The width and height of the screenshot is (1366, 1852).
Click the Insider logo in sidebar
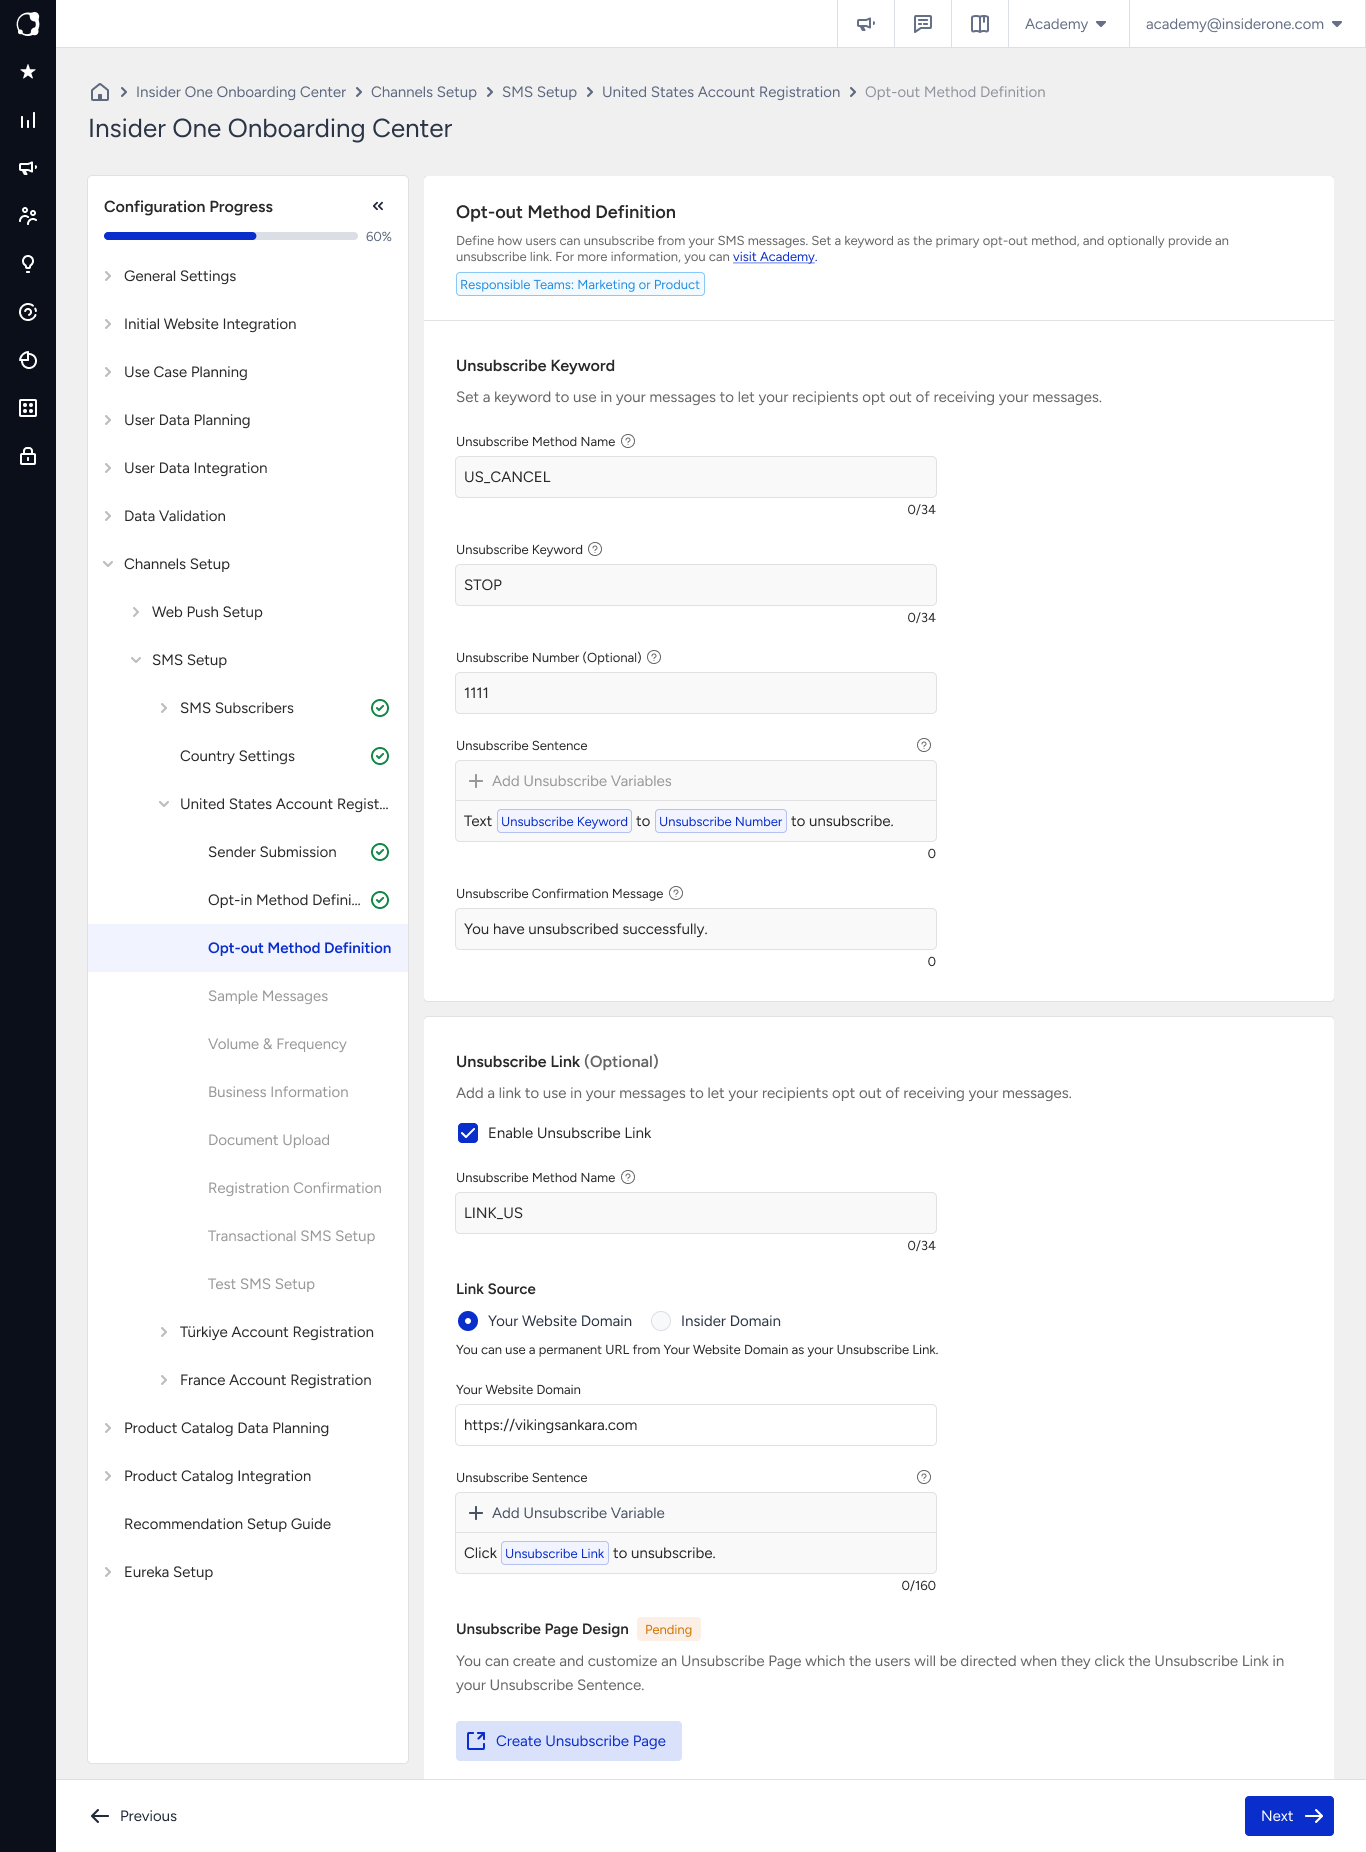pos(28,24)
